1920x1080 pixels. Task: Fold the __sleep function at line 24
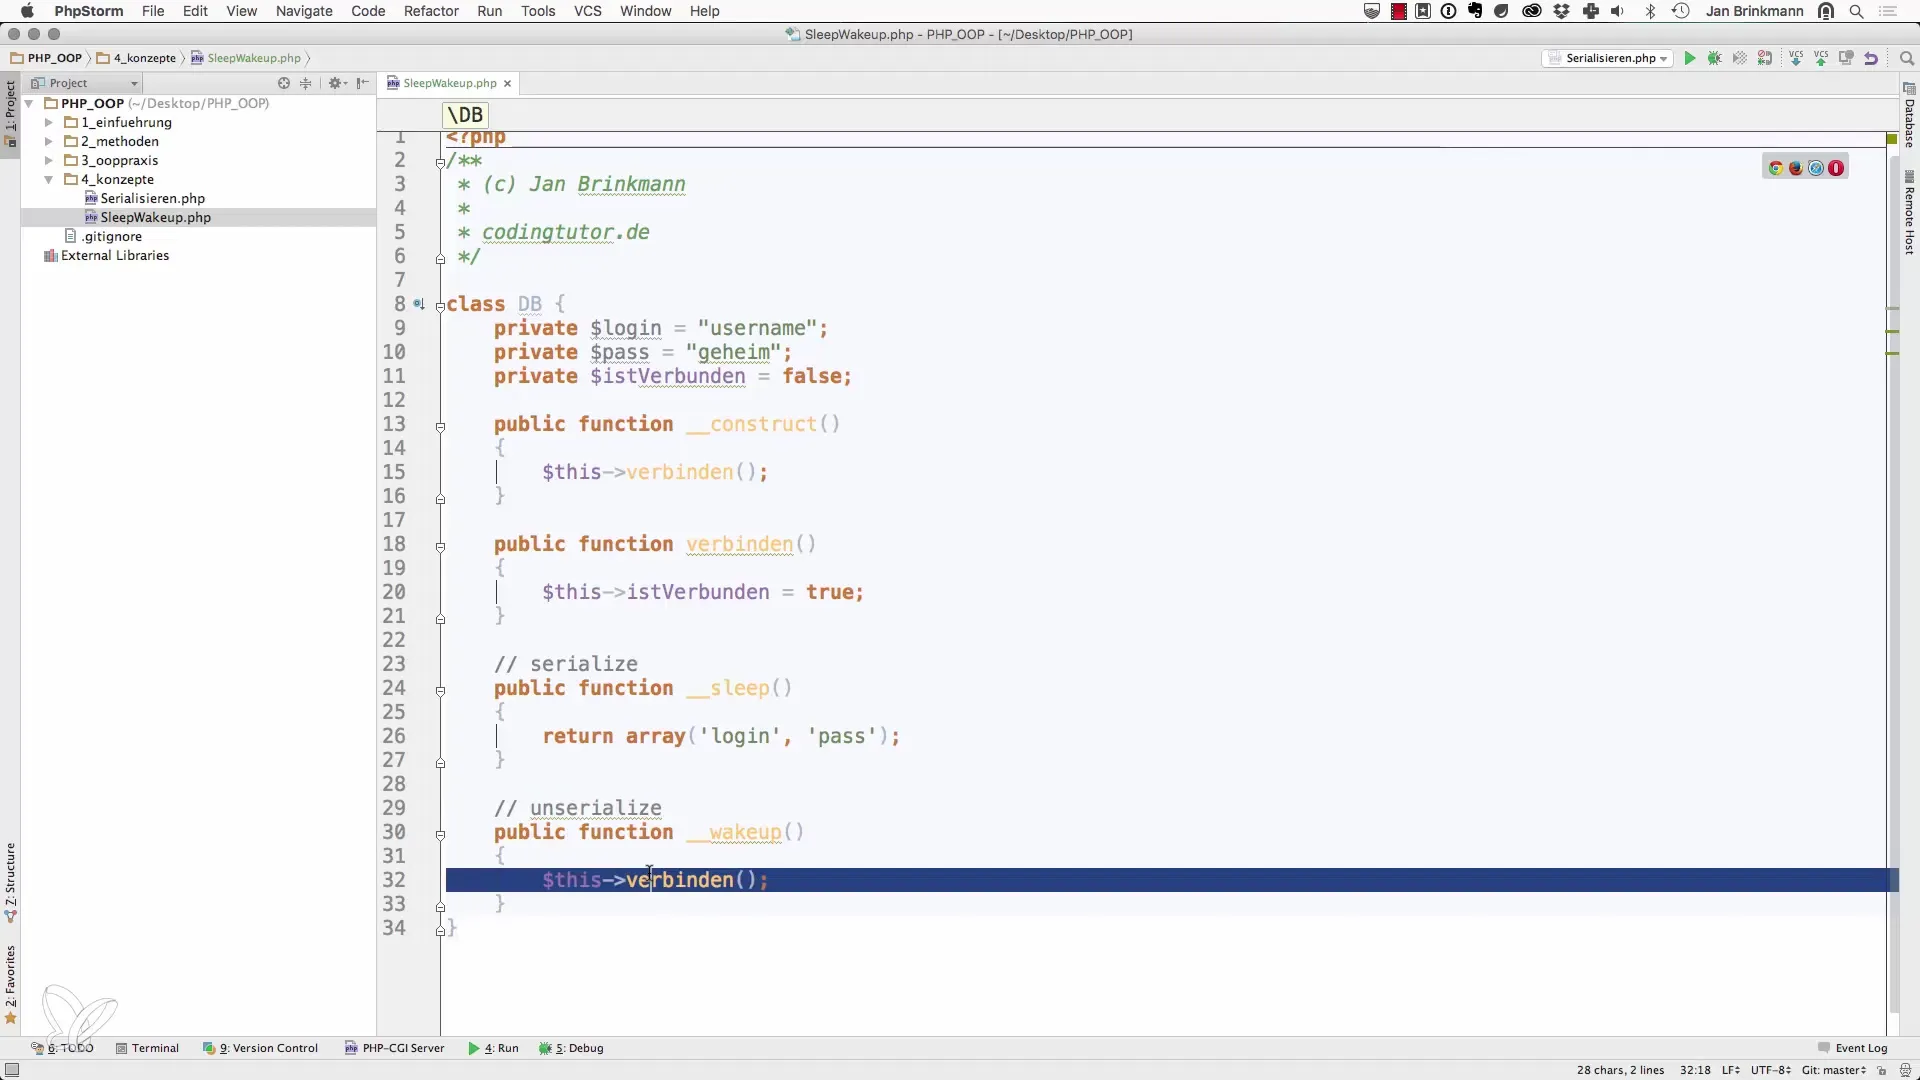440,691
